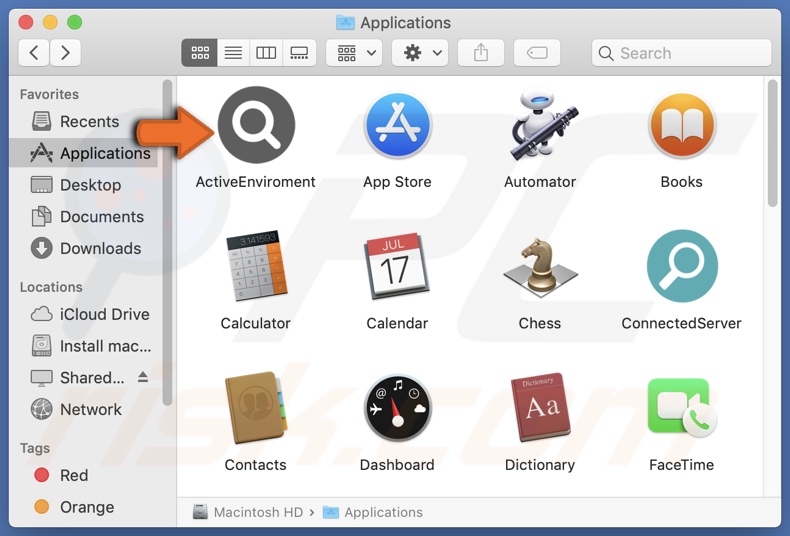Click Applications in the path bar
Image resolution: width=790 pixels, height=536 pixels.
coord(373,512)
